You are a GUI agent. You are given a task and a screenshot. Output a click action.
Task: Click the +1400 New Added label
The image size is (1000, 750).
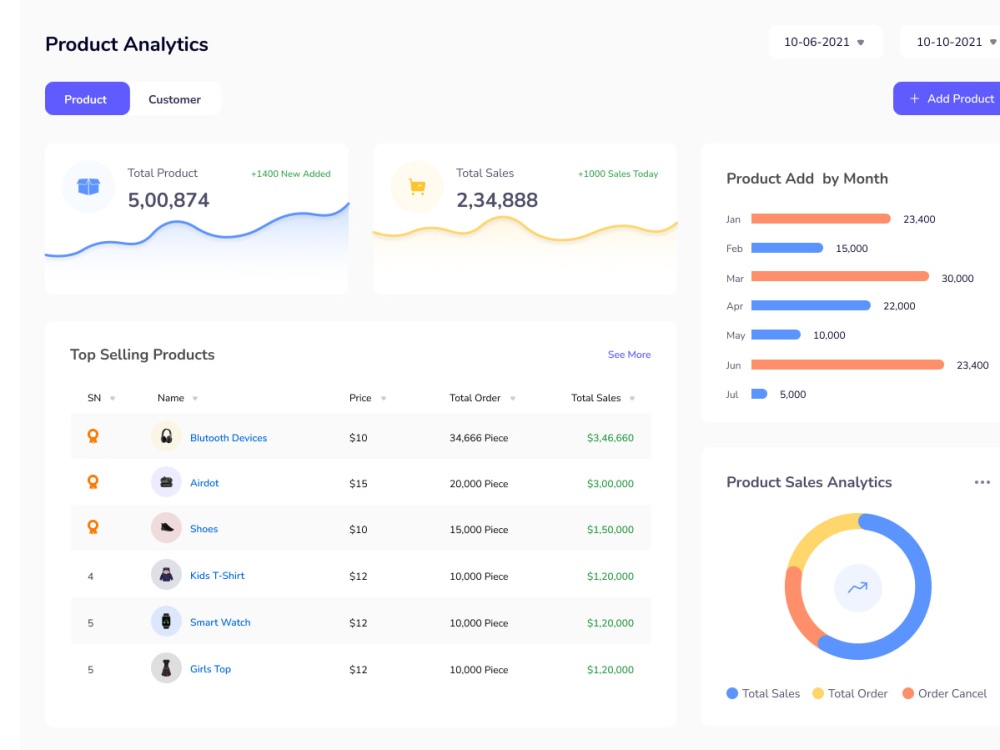coord(291,173)
